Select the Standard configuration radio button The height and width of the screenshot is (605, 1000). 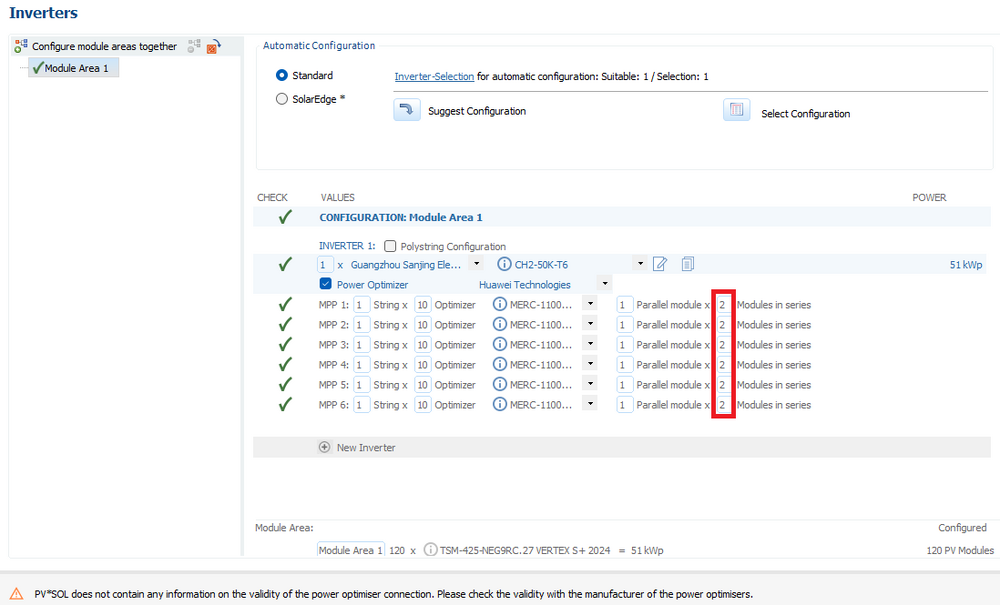tap(281, 75)
